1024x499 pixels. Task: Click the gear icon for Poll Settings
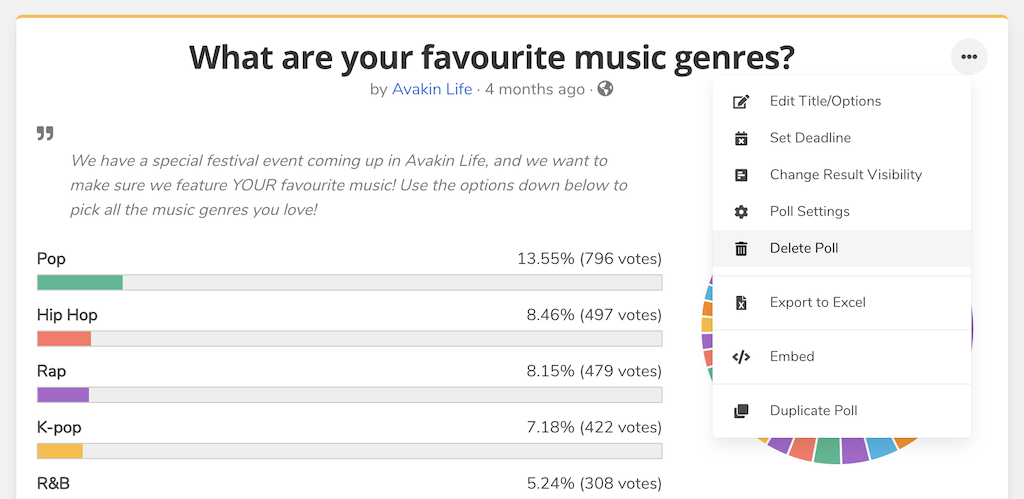pos(741,212)
